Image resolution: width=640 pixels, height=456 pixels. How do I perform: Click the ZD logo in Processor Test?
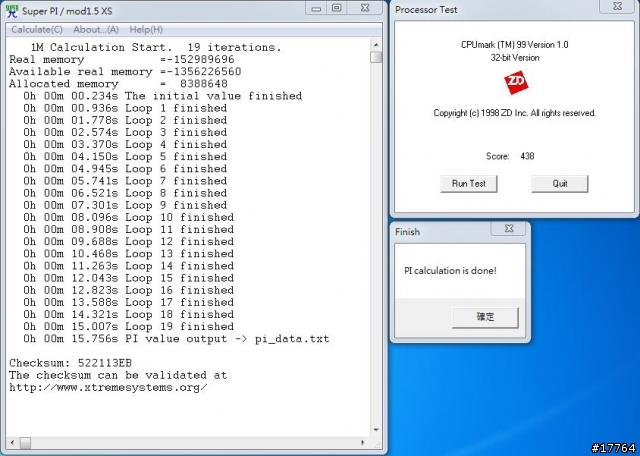point(516,83)
